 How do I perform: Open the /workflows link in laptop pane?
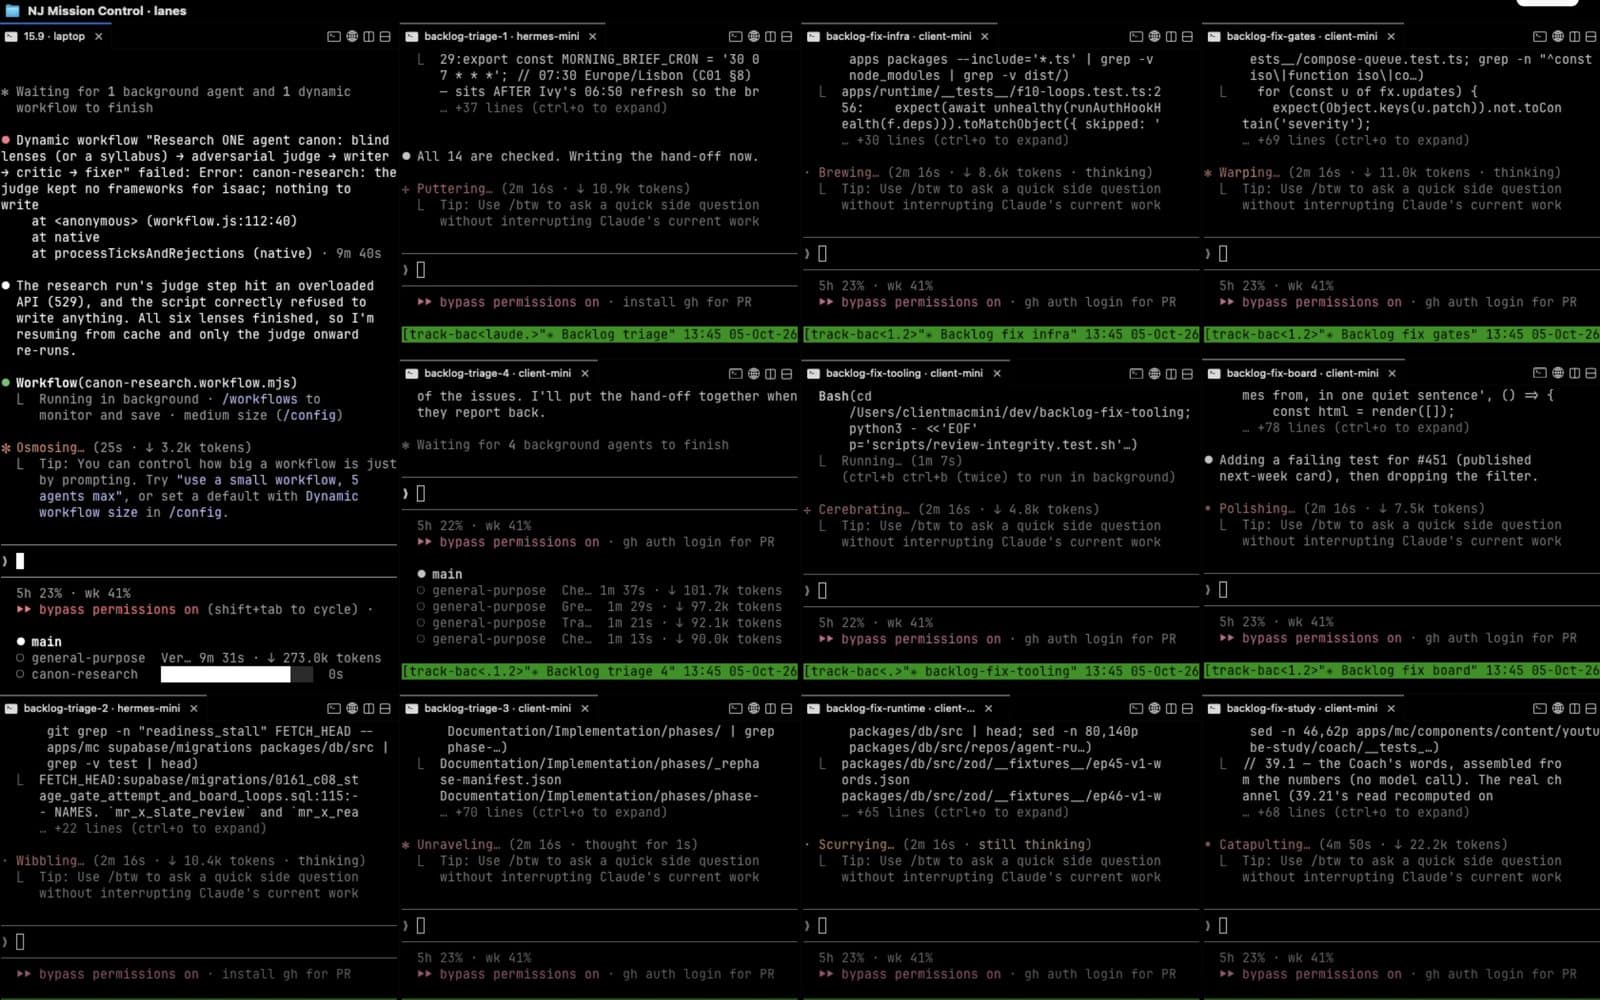pyautogui.click(x=260, y=399)
